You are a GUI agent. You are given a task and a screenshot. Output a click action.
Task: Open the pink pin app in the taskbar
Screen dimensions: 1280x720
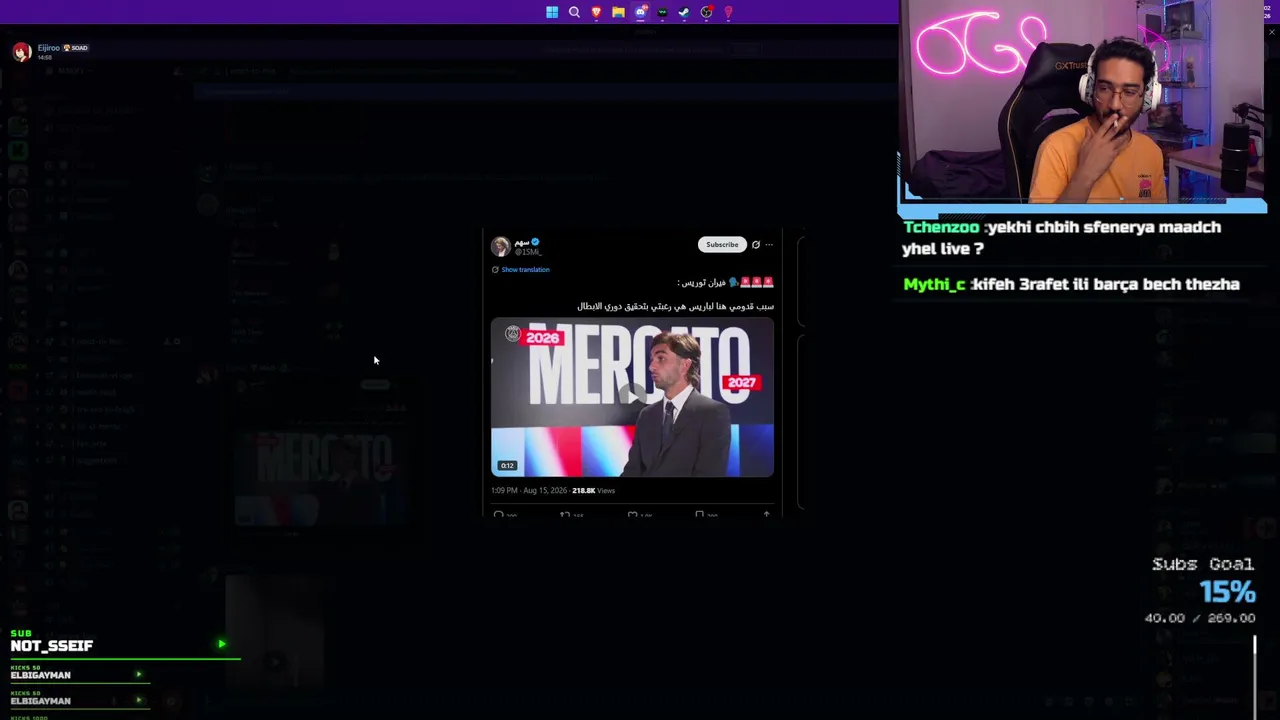point(728,12)
